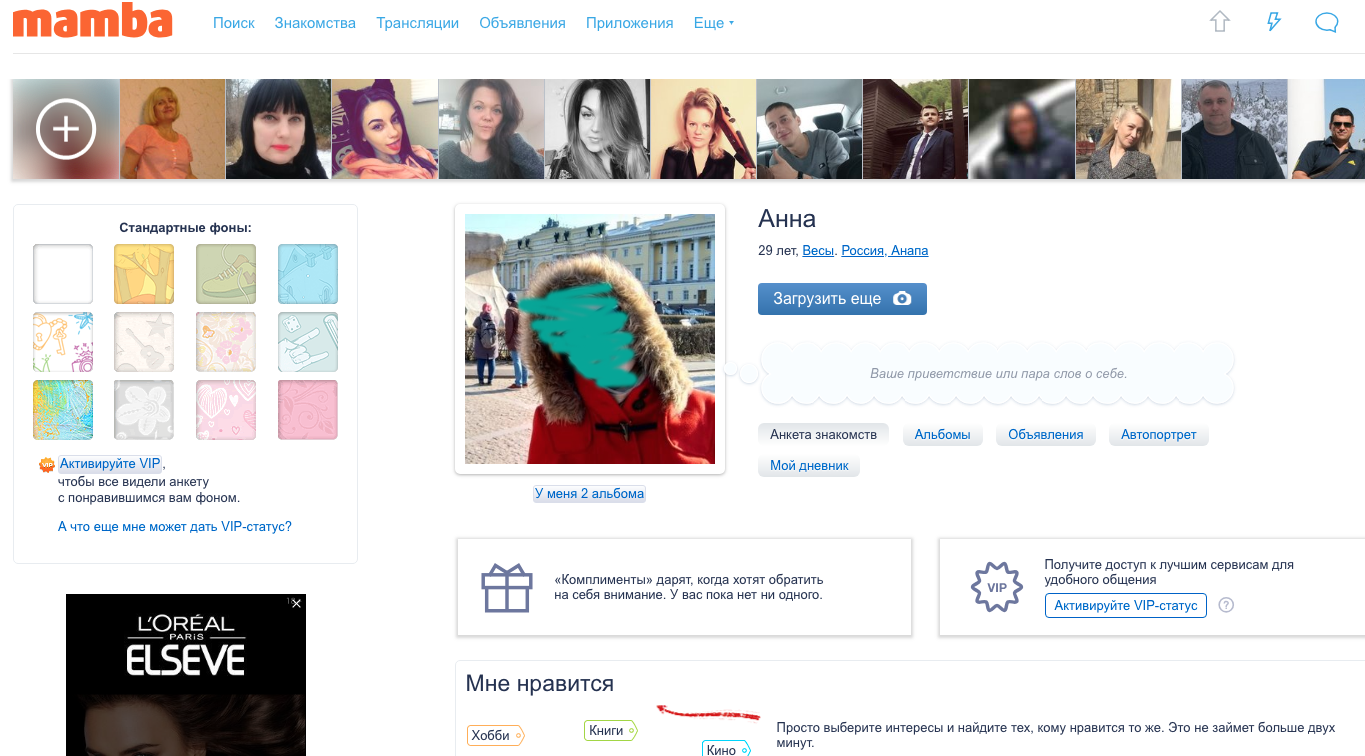Click the lightning bolt icon in header
1365x756 pixels.
(1273, 22)
